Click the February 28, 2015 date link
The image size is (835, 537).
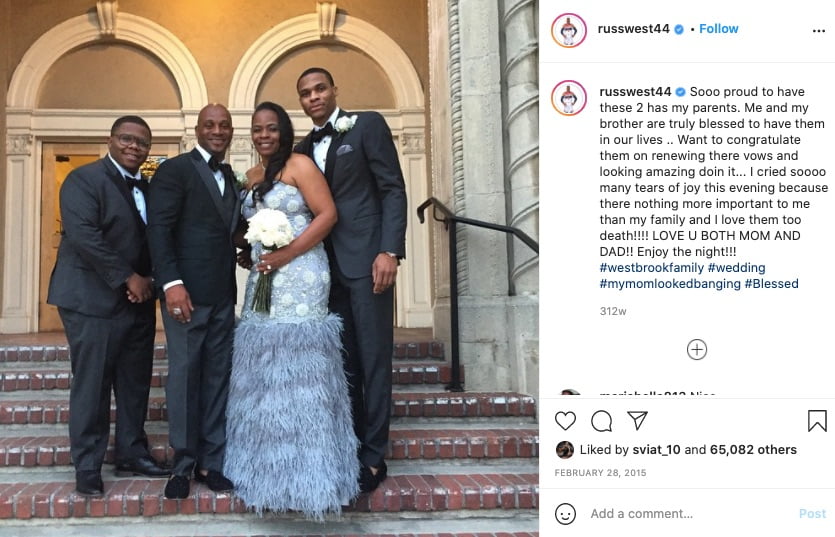point(600,473)
